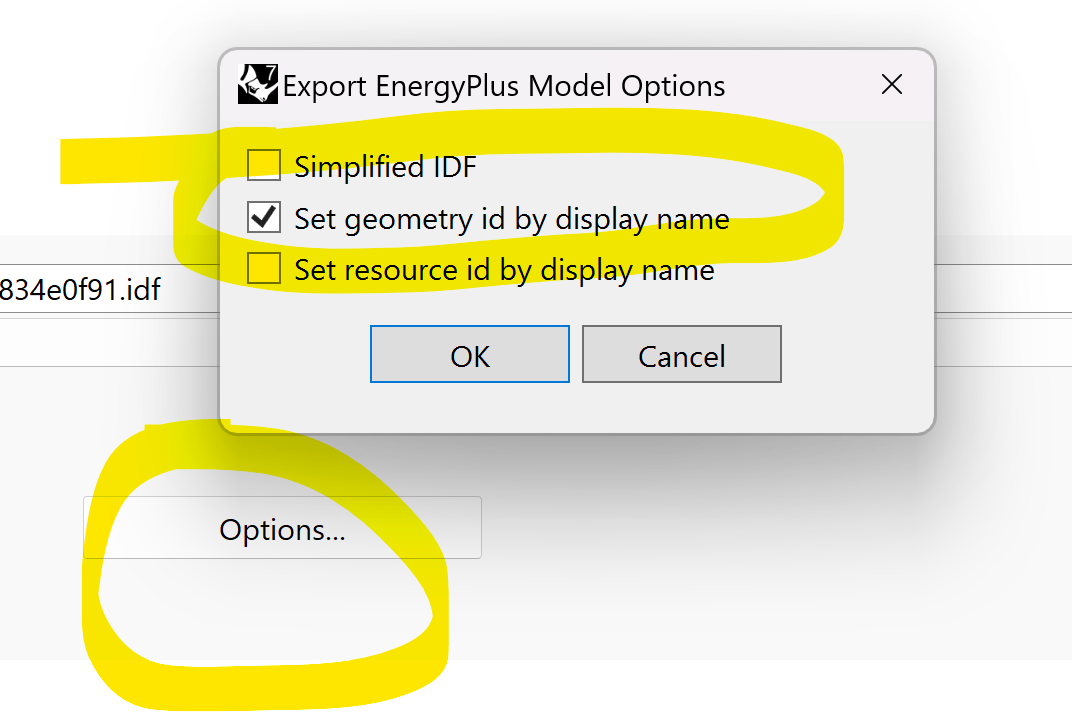Click the 'Set geometry id by display name' label
The height and width of the screenshot is (714, 1072).
pos(511,220)
